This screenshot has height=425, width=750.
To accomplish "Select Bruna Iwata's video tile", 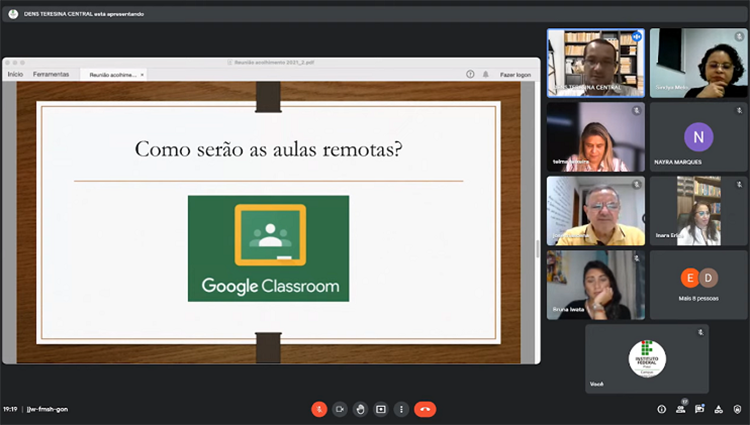I will pyautogui.click(x=596, y=285).
